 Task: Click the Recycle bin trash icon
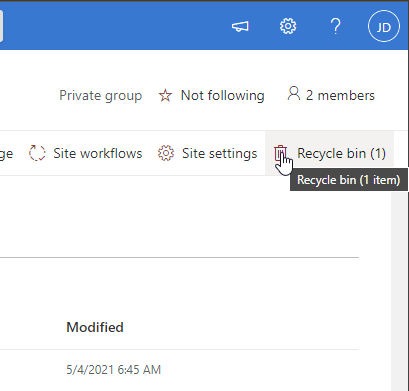280,153
